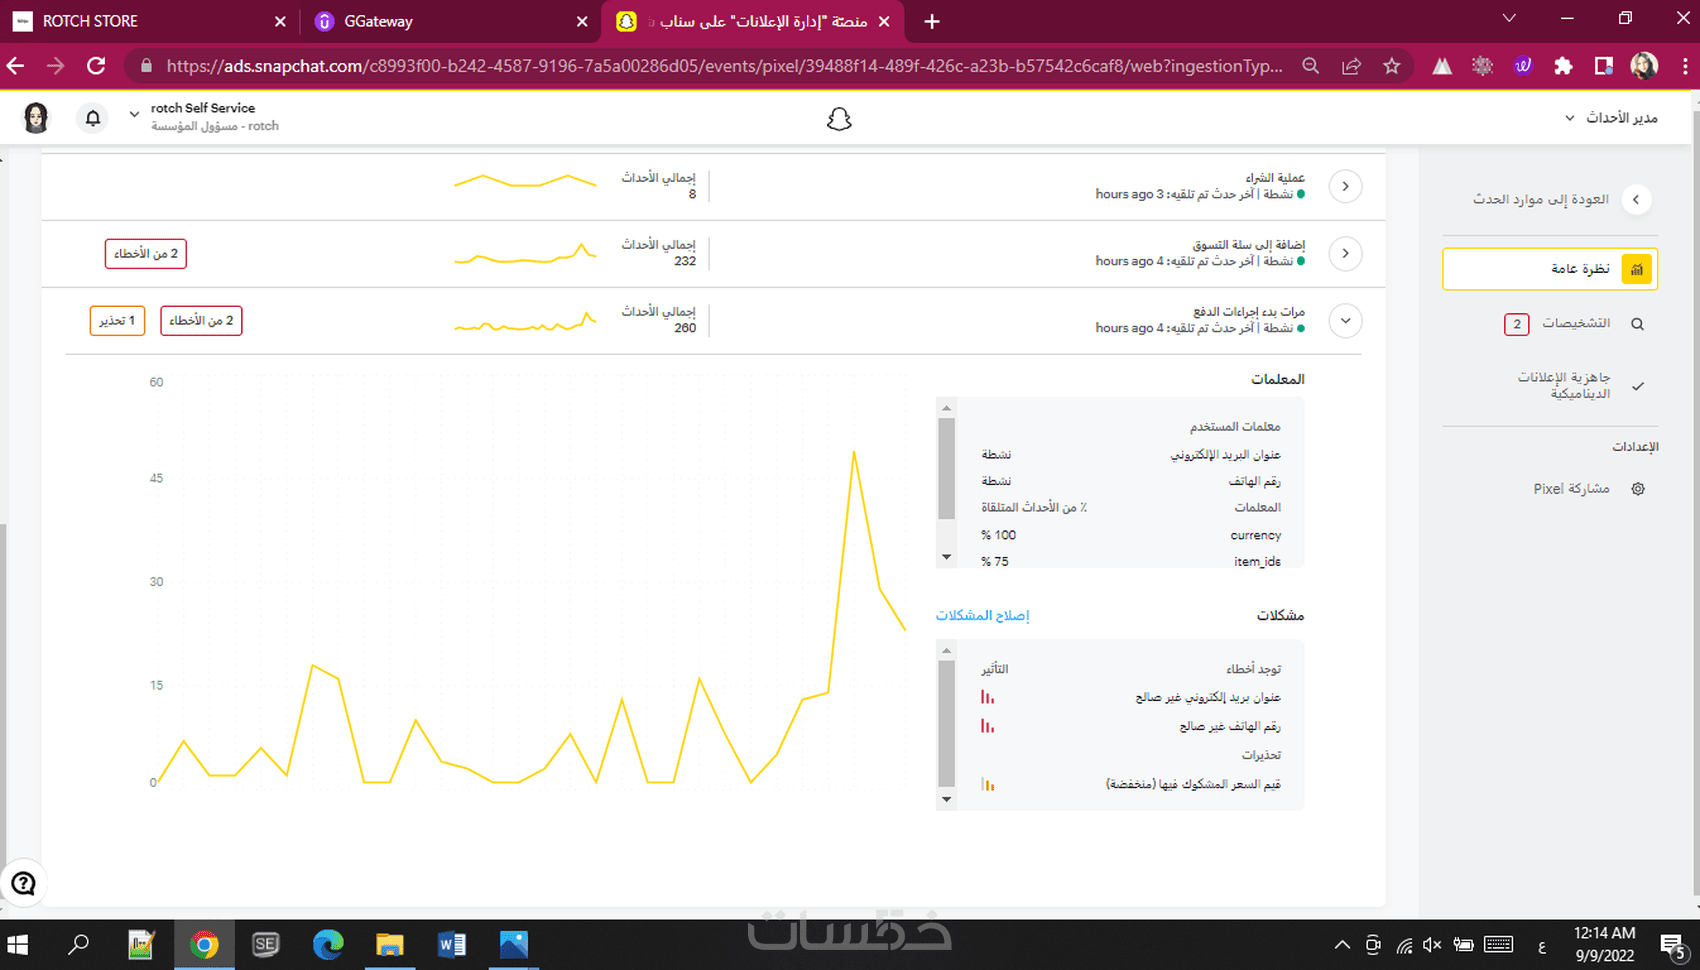This screenshot has height=970, width=1700.
Task: Open the help chat icon
Action: click(23, 883)
